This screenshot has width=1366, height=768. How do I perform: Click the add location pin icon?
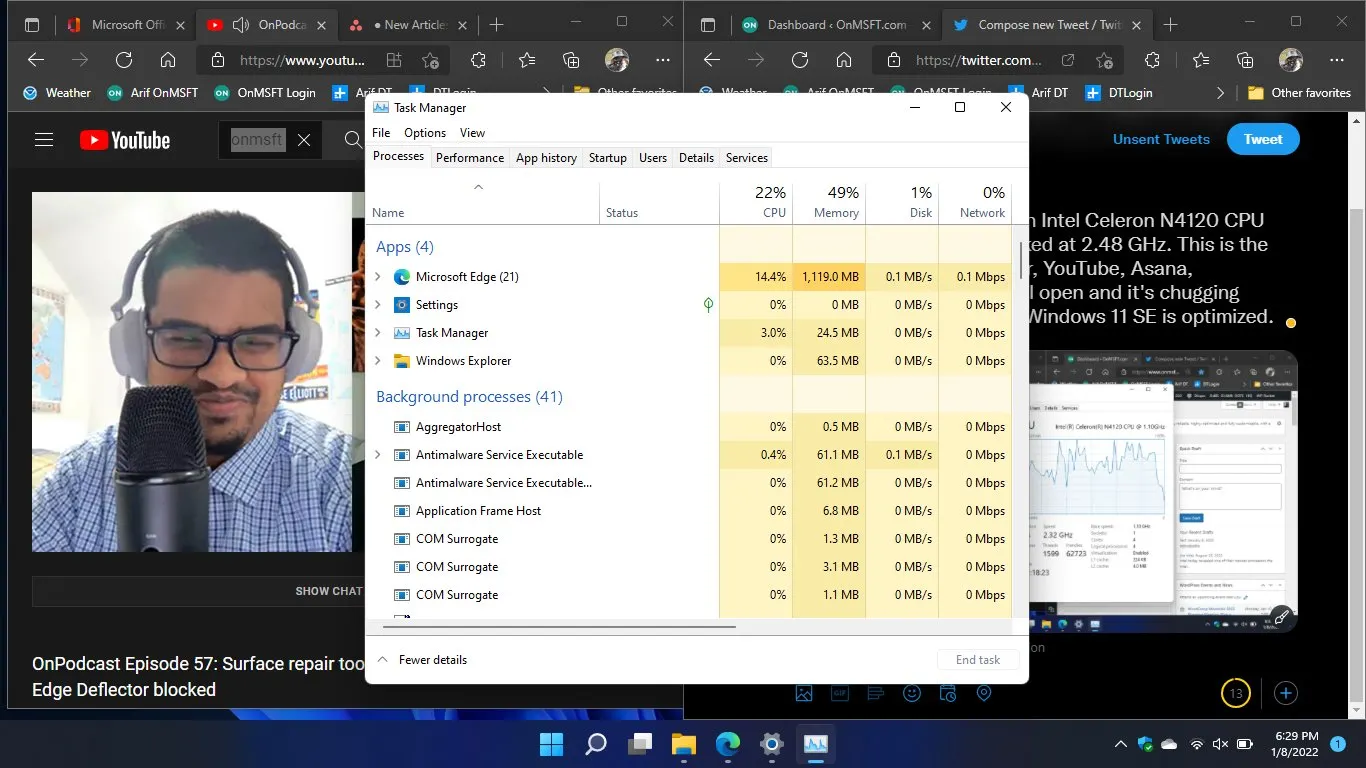tap(984, 692)
